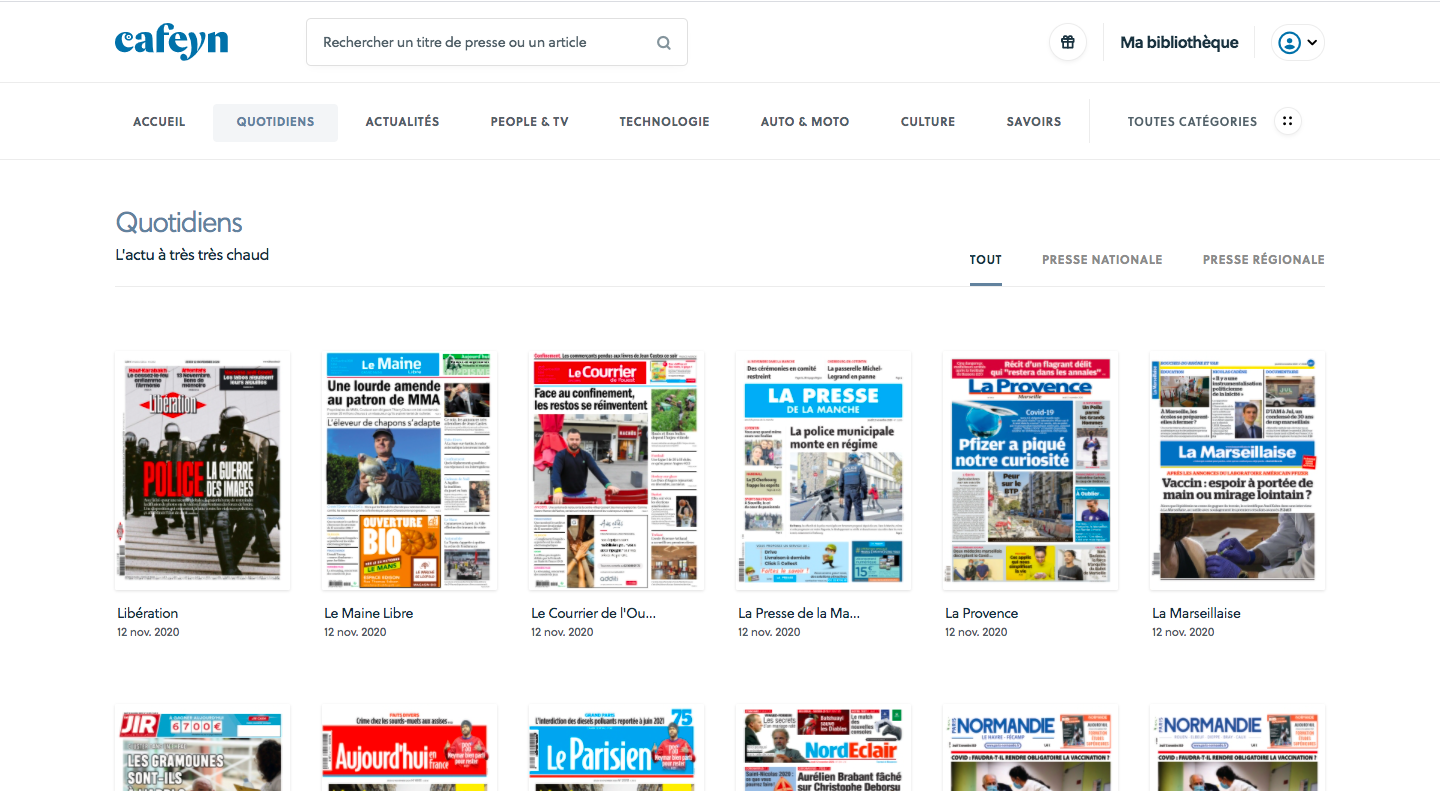Click the date under La Marseillaise
This screenshot has width=1440, height=791.
pyautogui.click(x=1183, y=632)
